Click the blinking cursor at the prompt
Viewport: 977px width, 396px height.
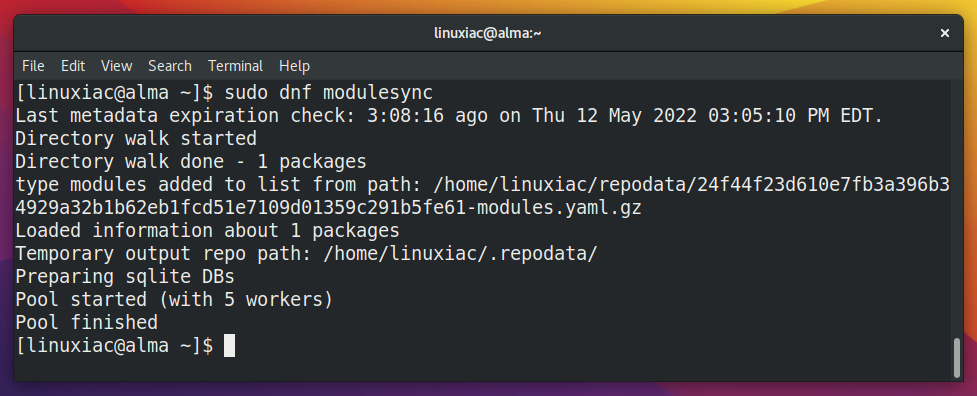click(x=229, y=346)
